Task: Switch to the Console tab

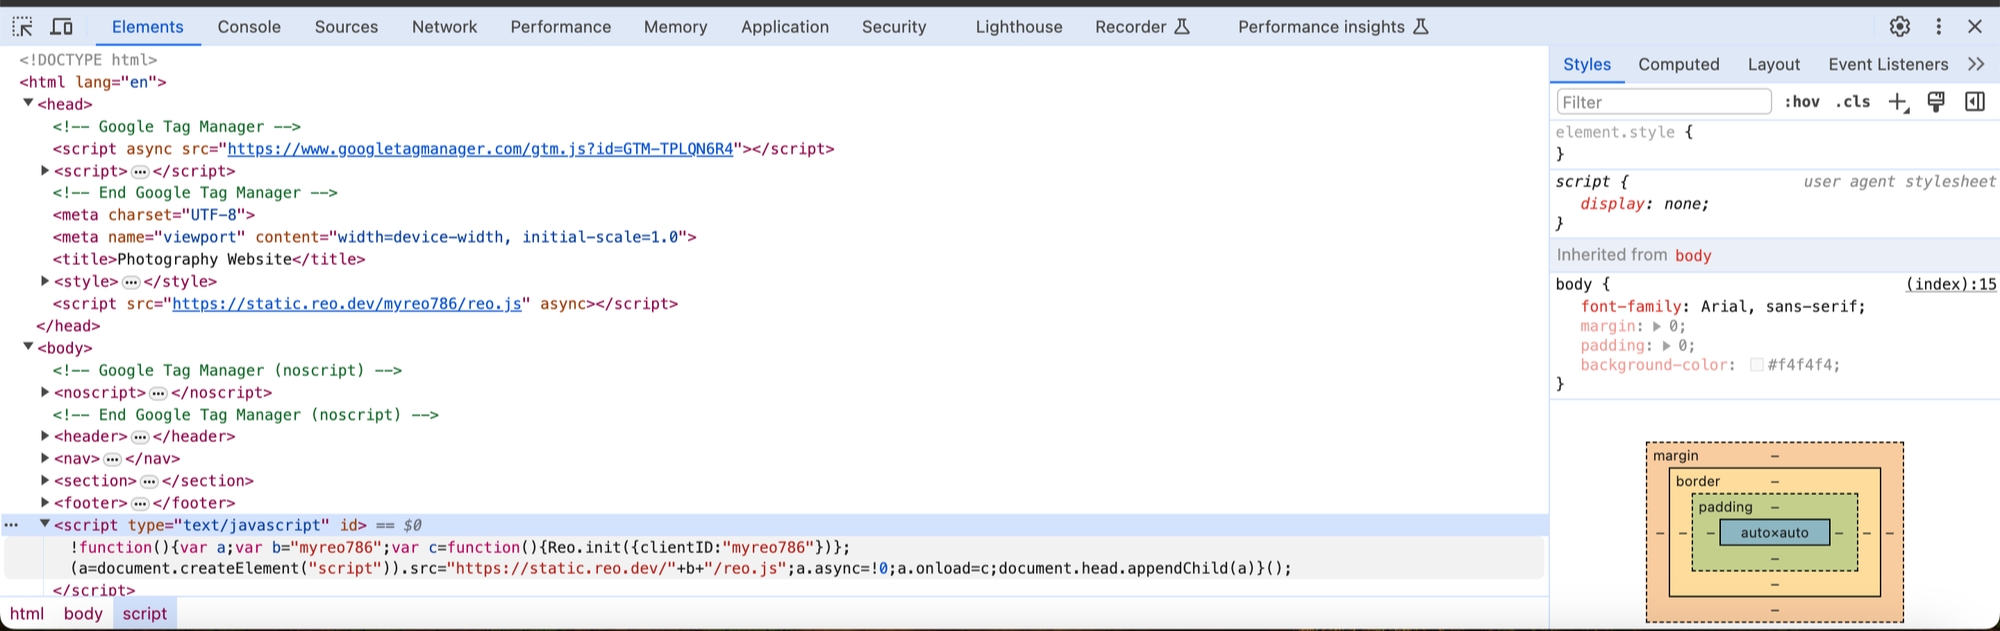Action: pos(249,27)
